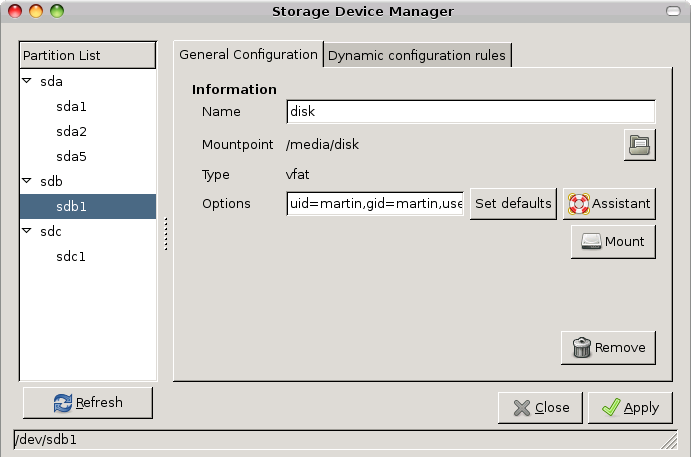Click the folder icon to browse mountpoint

tap(639, 145)
